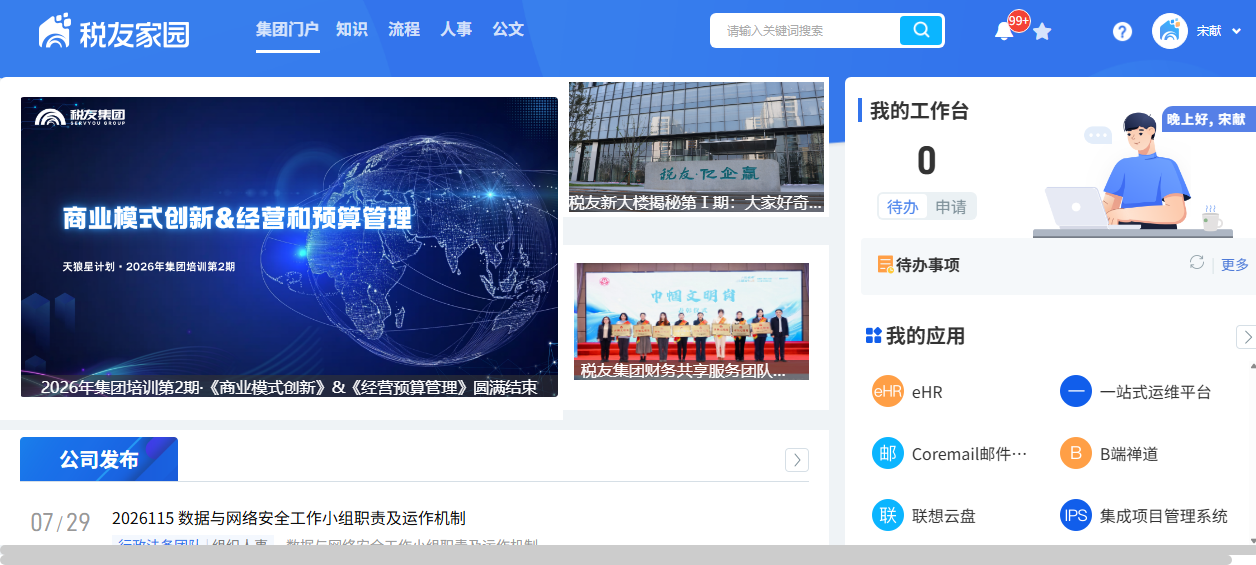Screen dimensions: 1256x565
Task: Open the 税友新大楼揭秘第Ⅰ期 news caption
Action: coord(696,203)
